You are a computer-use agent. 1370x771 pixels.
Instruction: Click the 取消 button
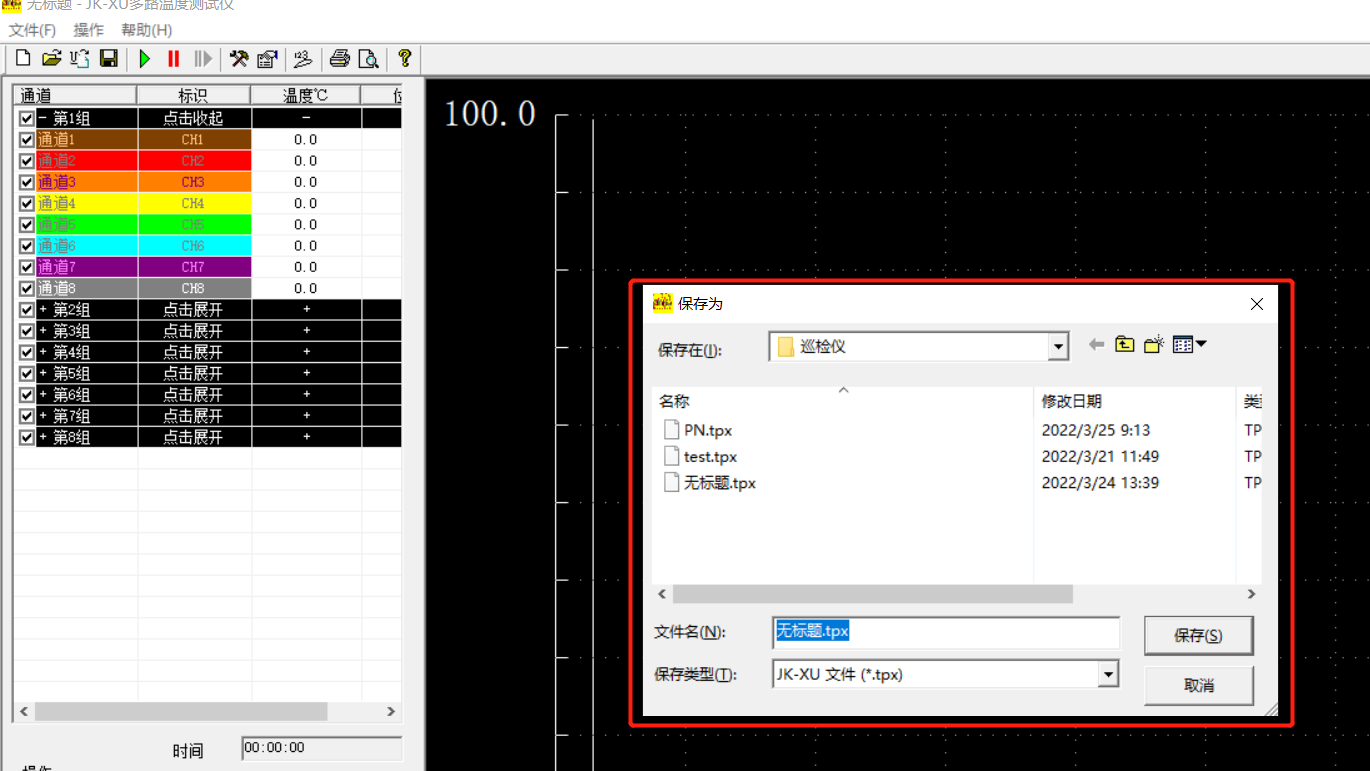[x=1198, y=686]
